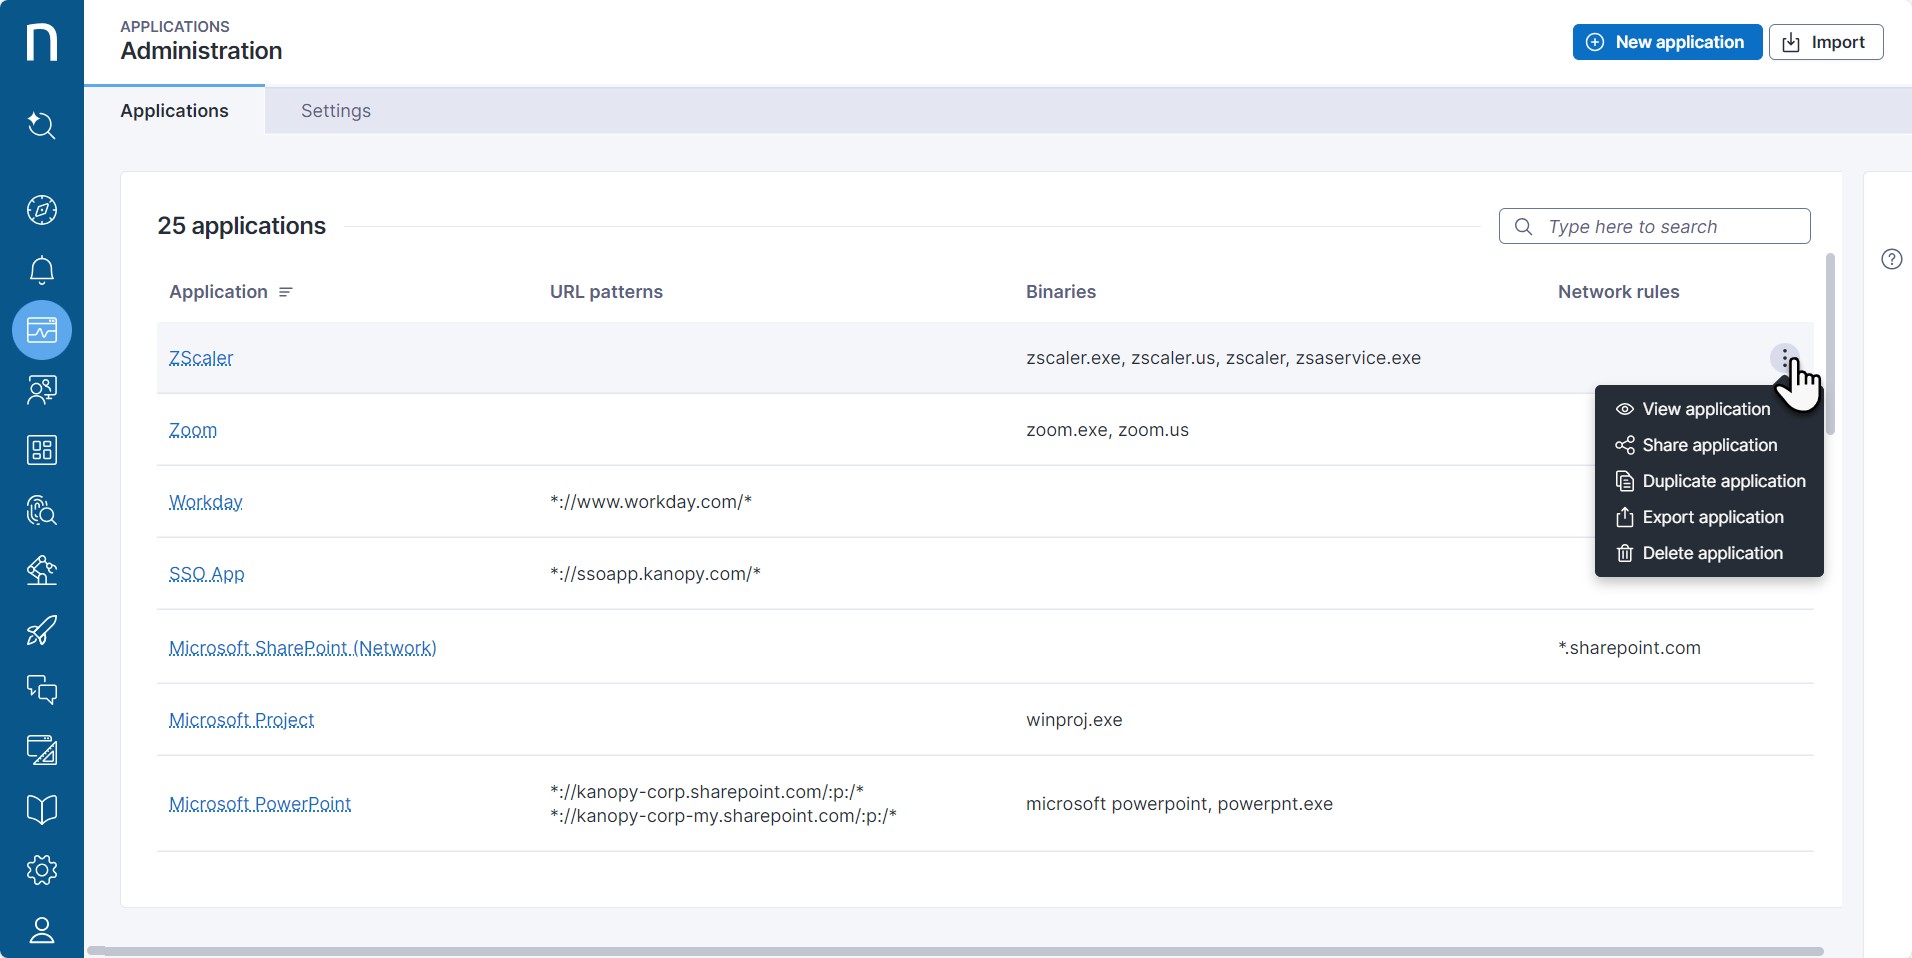Choose Delete application from the context menu
The image size is (1912, 958).
[x=1709, y=553]
